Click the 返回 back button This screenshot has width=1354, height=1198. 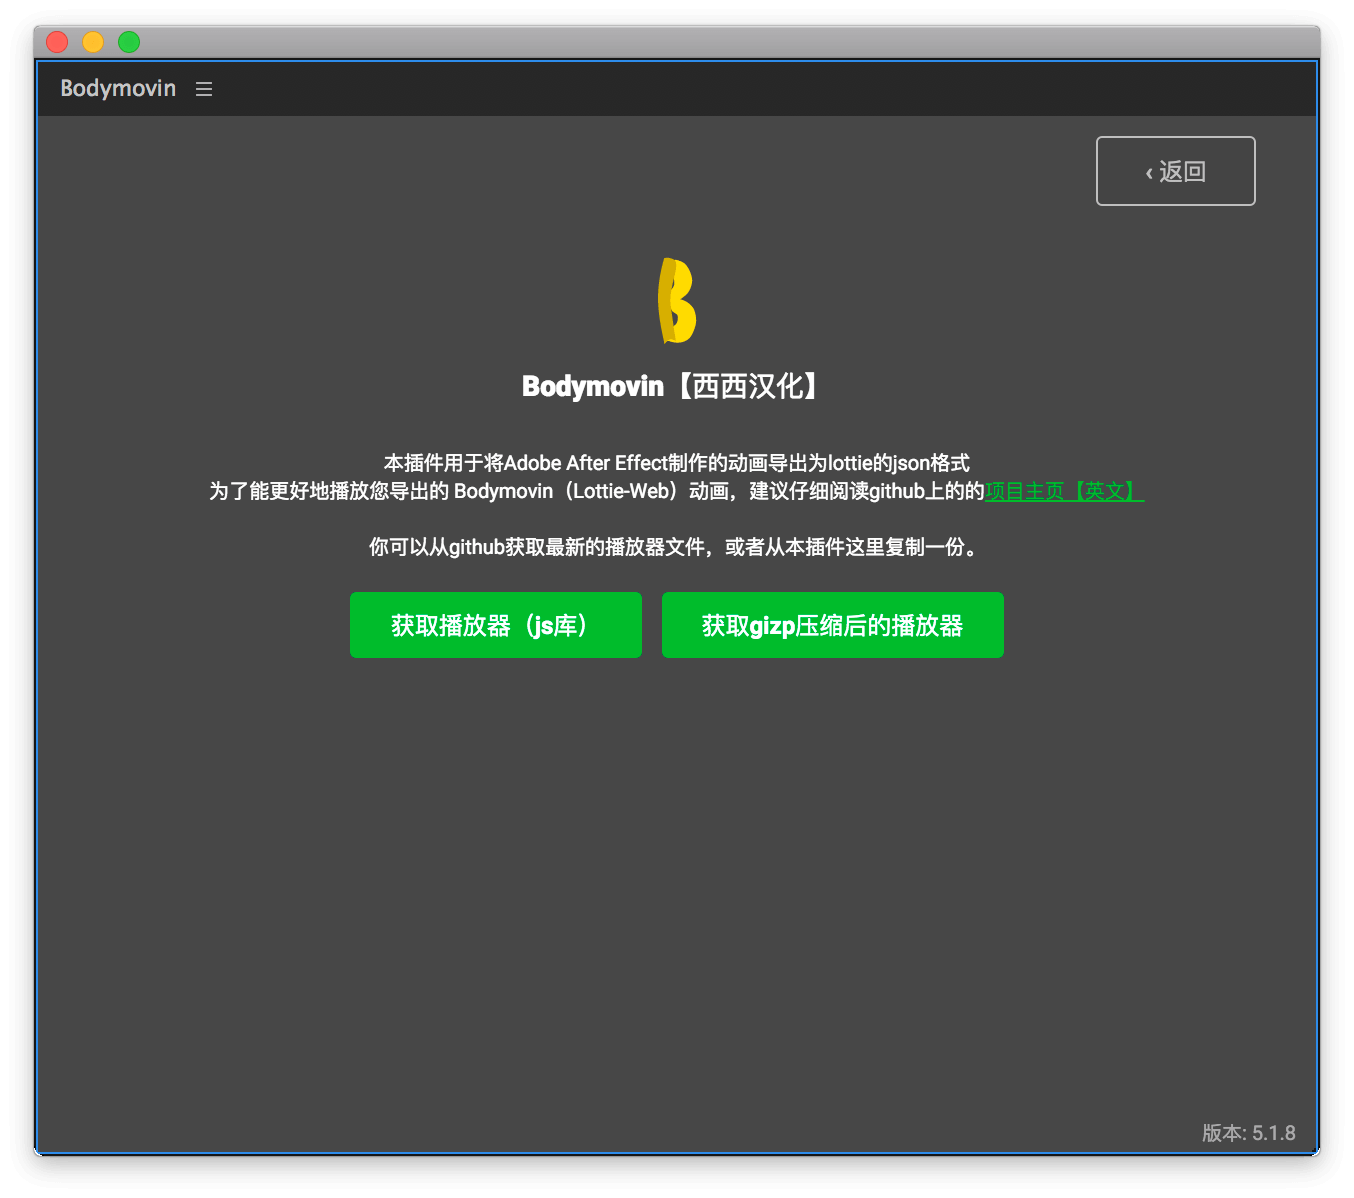point(1175,171)
